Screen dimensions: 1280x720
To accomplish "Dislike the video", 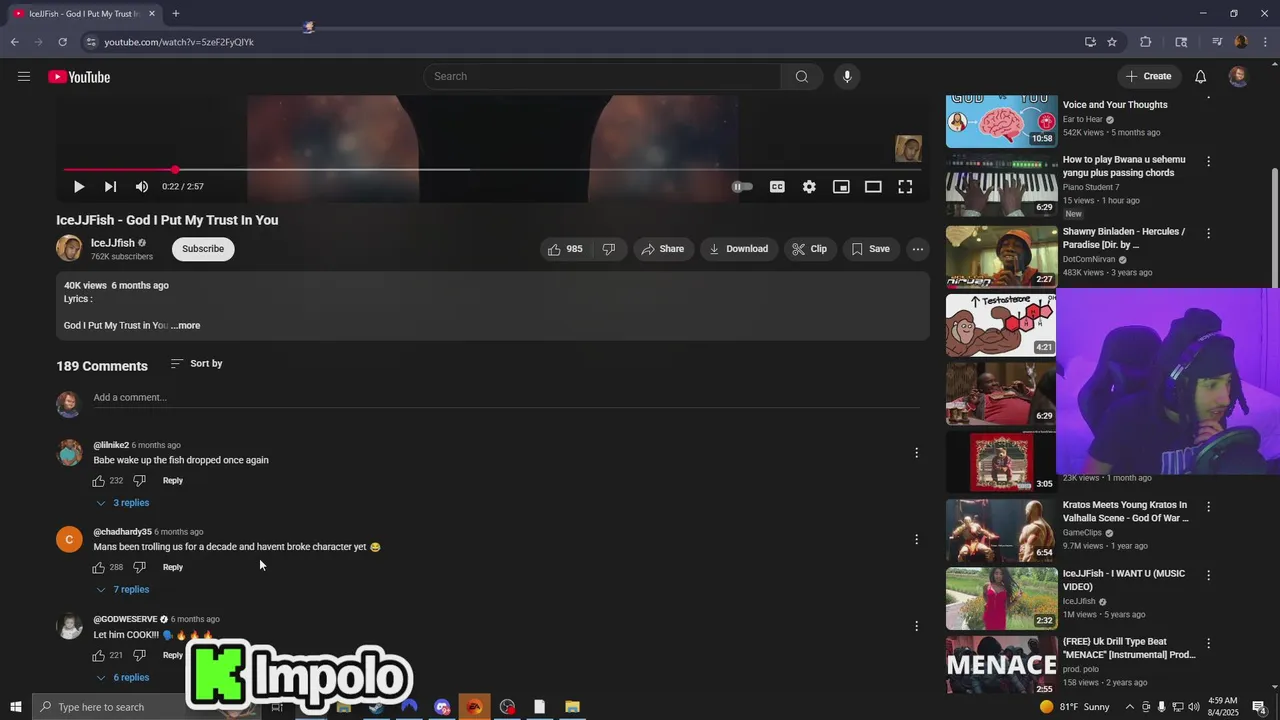I will [609, 249].
